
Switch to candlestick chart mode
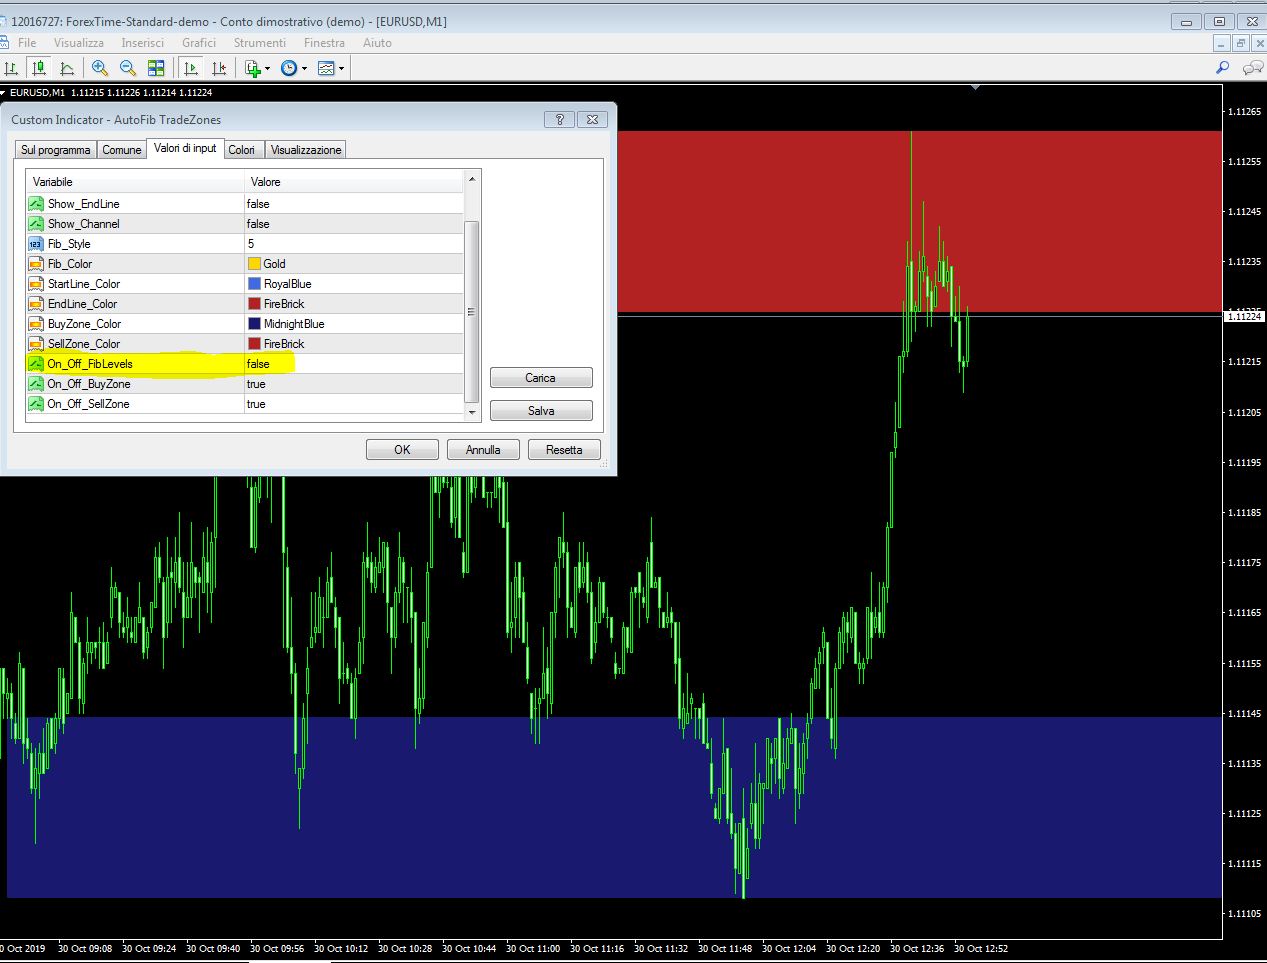click(x=39, y=68)
